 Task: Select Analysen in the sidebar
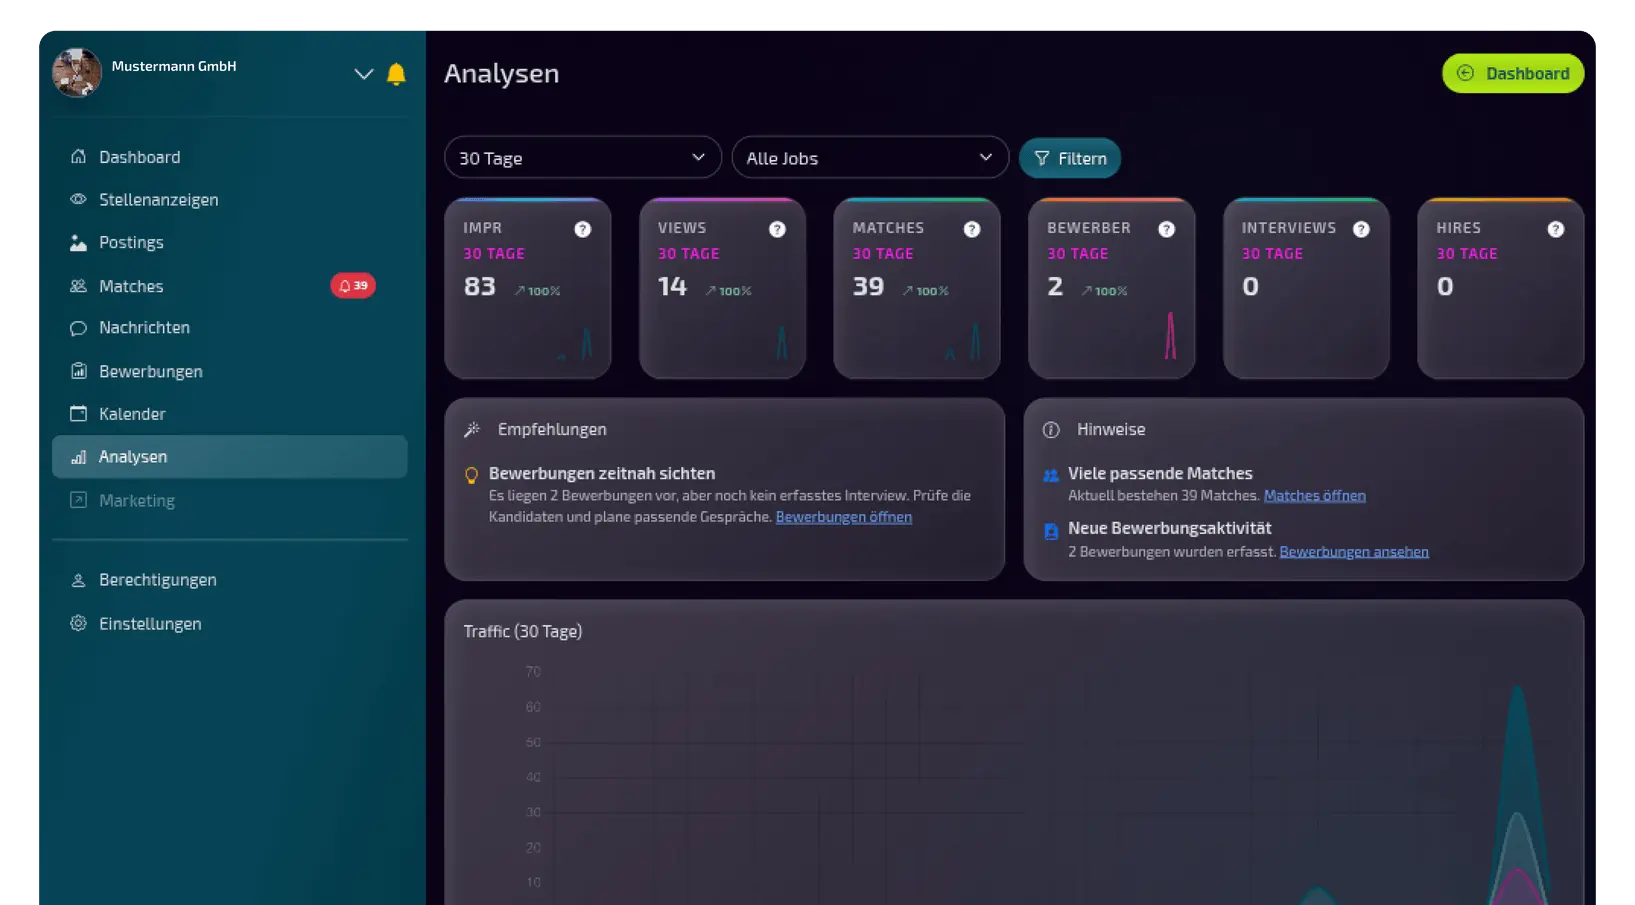[229, 457]
